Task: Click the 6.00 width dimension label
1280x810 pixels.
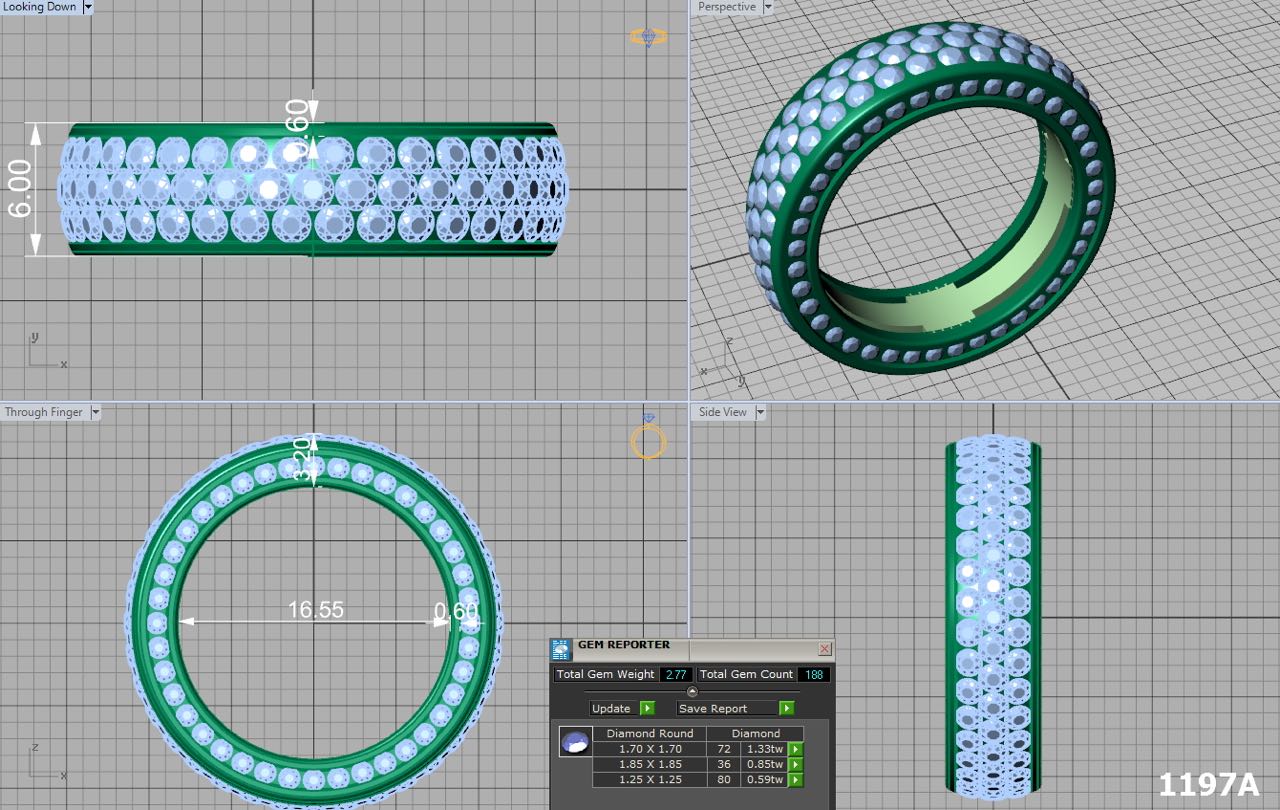Action: (x=19, y=189)
